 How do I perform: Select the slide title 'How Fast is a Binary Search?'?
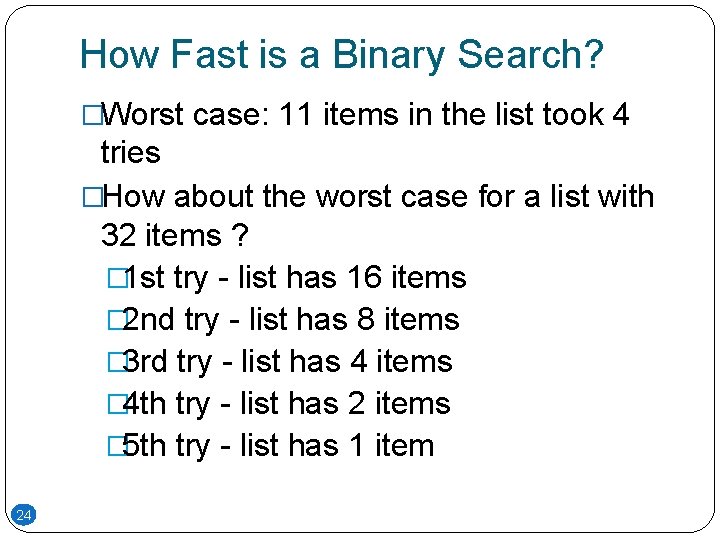341,54
